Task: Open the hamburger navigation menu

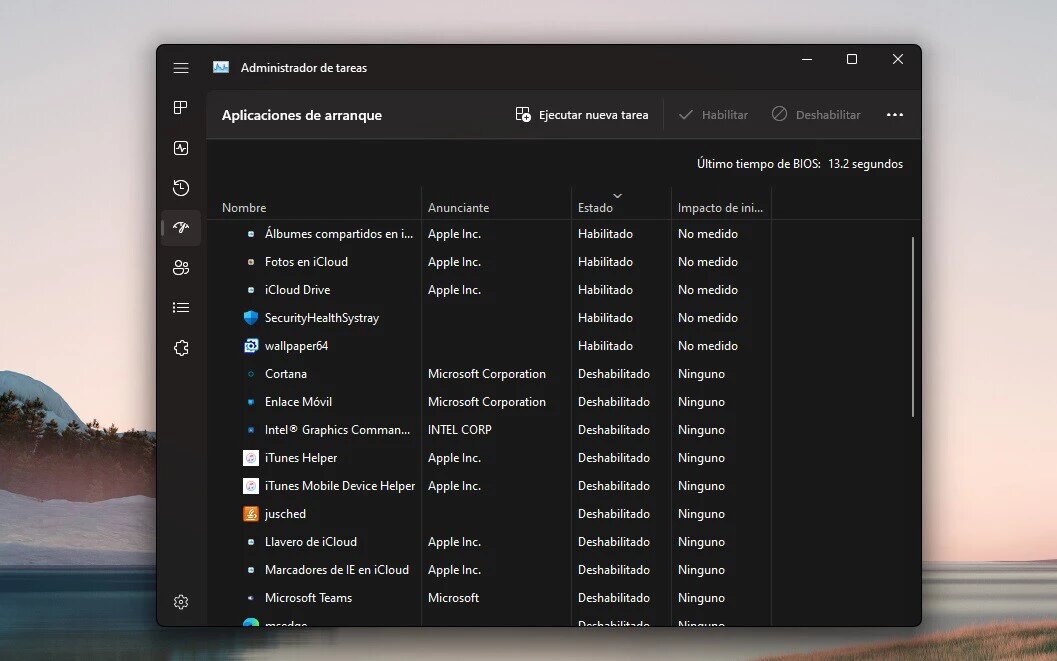Action: (x=181, y=68)
